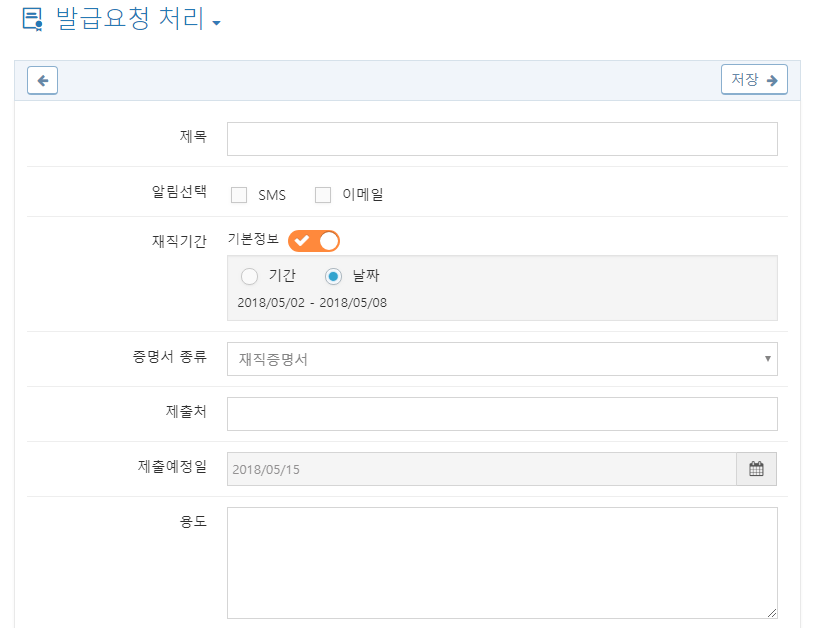Click the 저장 save button
Image resolution: width=815 pixels, height=630 pixels.
754,80
